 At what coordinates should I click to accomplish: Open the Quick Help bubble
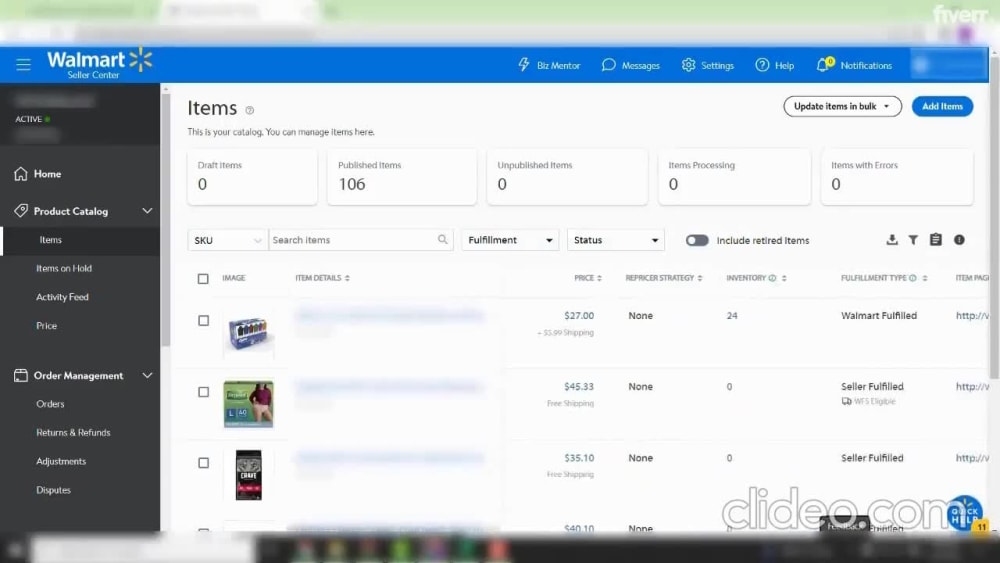tap(964, 513)
